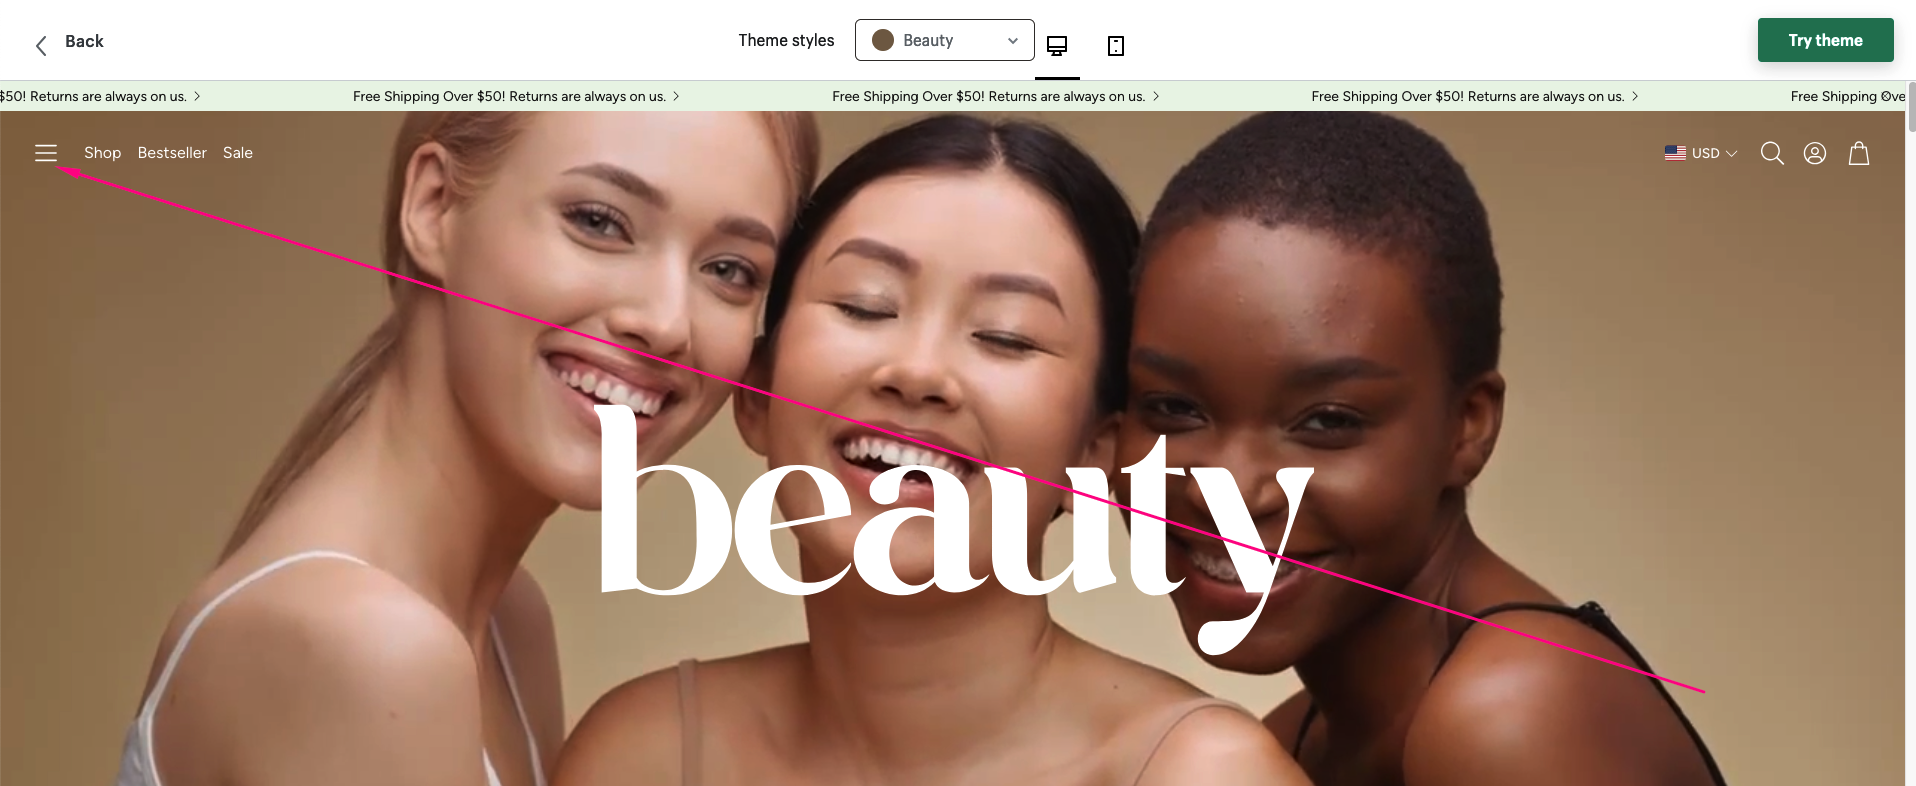Viewport: 1916px width, 786px height.
Task: Open the Beauty theme styles dropdown
Action: pos(945,40)
